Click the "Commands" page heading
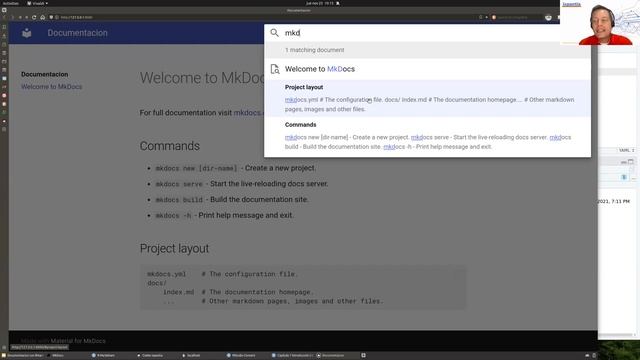The width and height of the screenshot is (640, 360). tap(170, 146)
